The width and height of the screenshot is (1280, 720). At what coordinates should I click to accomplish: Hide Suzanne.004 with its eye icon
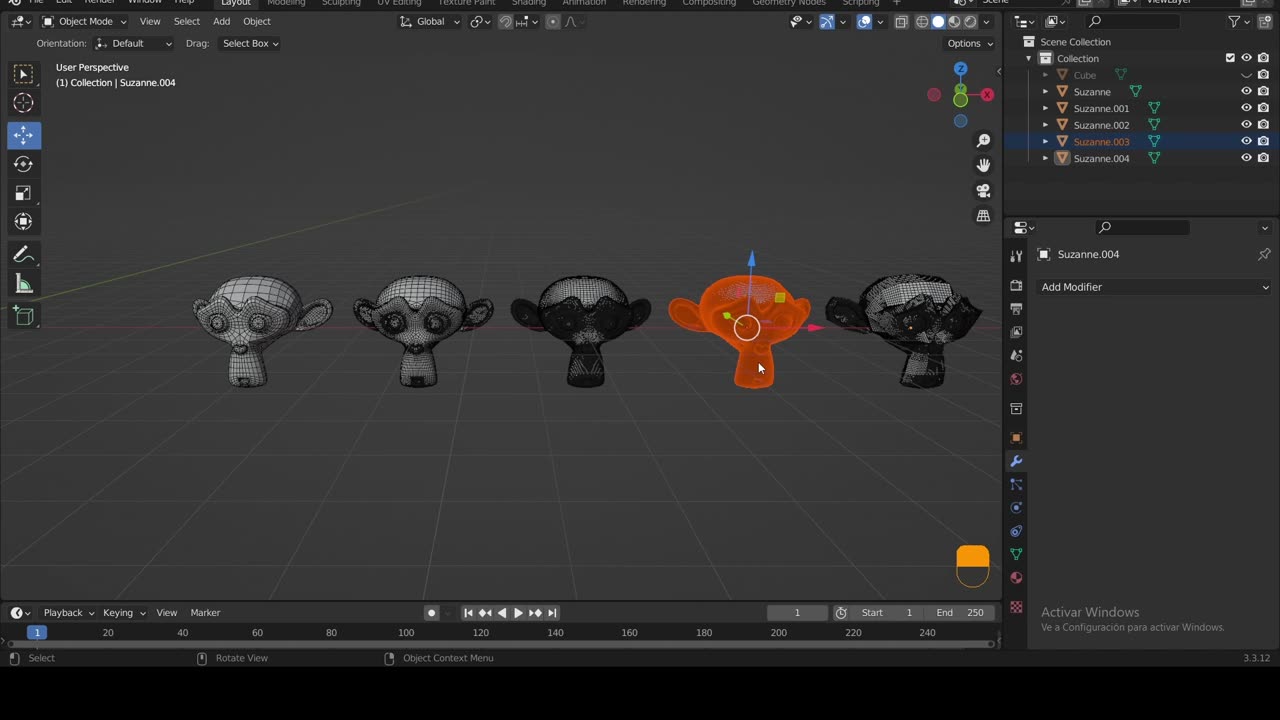pos(1246,158)
